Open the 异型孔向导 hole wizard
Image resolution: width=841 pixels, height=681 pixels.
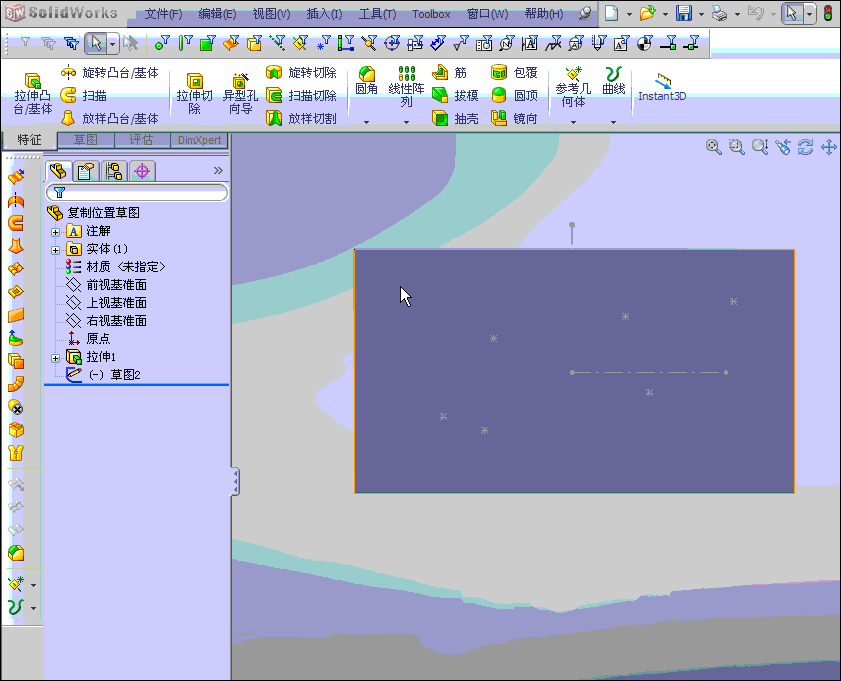240,94
